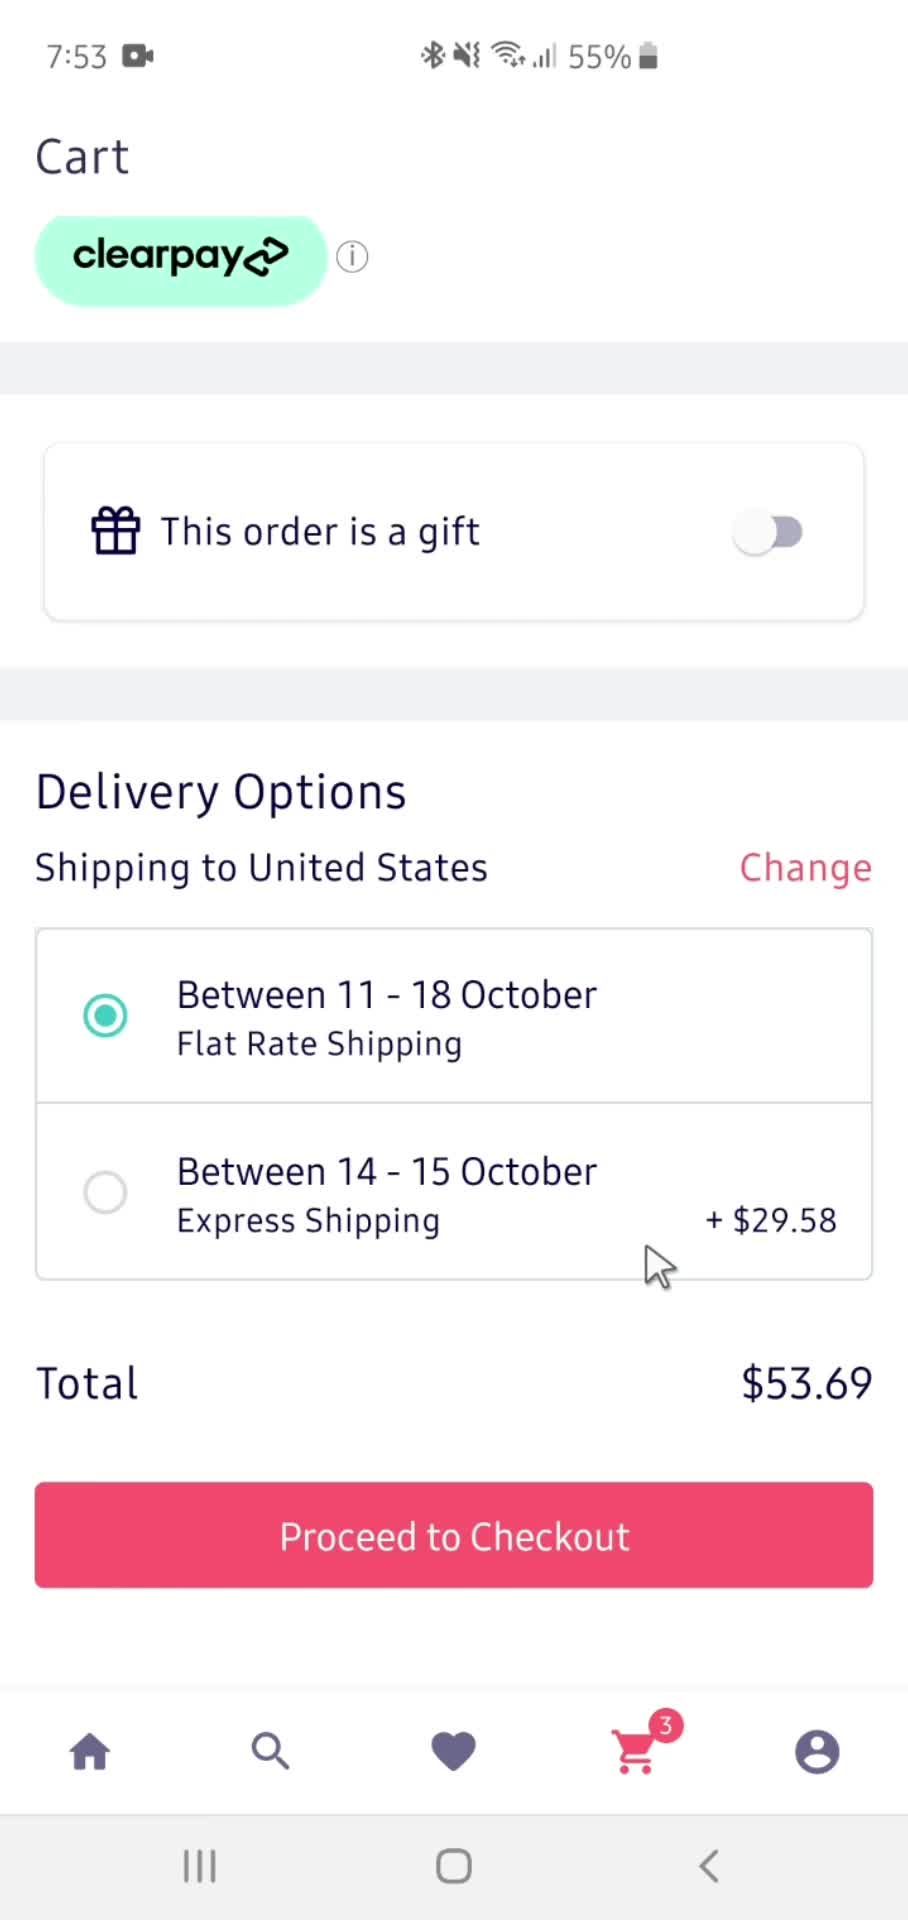Tap the Clearpay info icon
This screenshot has width=908, height=1920.
(x=352, y=257)
